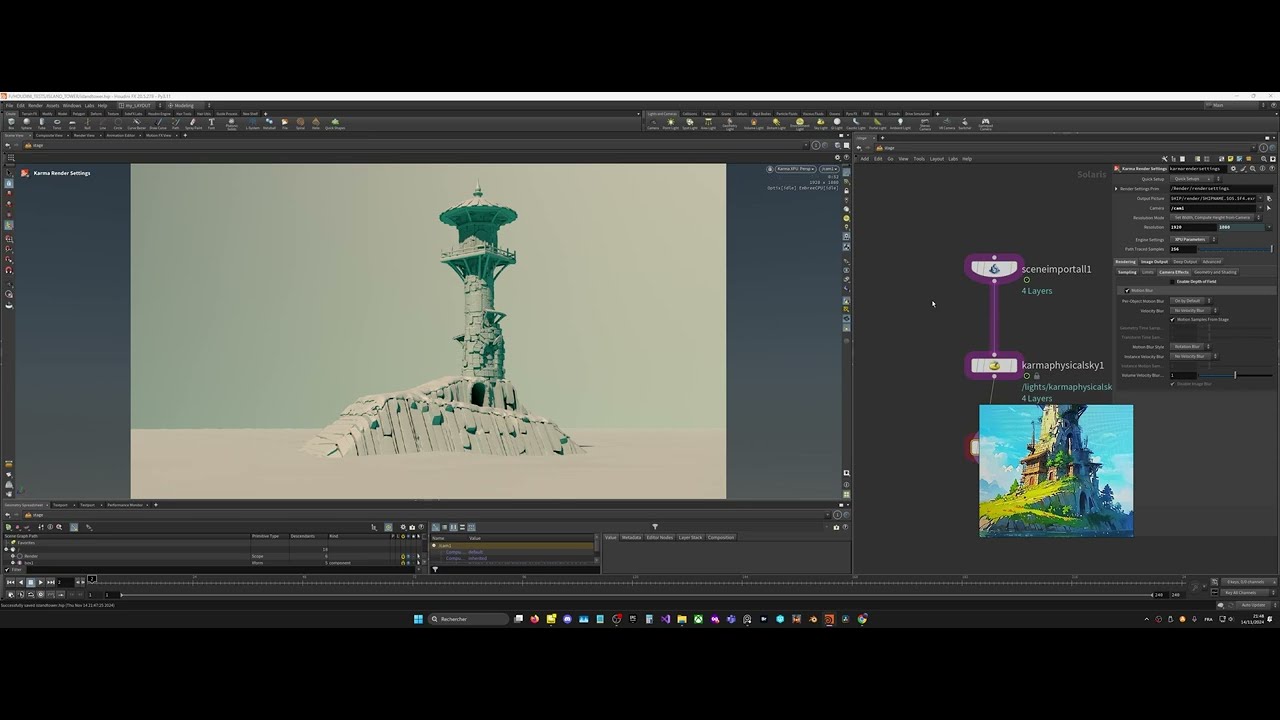Open the Output Picture file chooser
Image resolution: width=1280 pixels, height=720 pixels.
tap(1269, 199)
